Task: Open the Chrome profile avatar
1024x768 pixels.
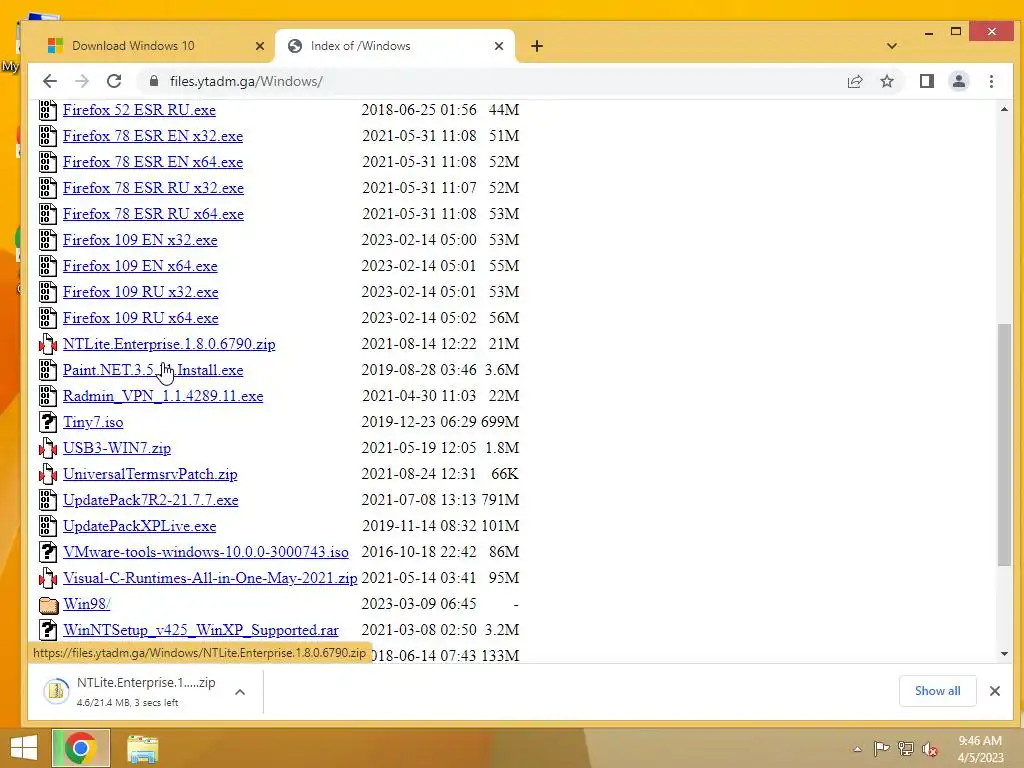Action: [959, 81]
